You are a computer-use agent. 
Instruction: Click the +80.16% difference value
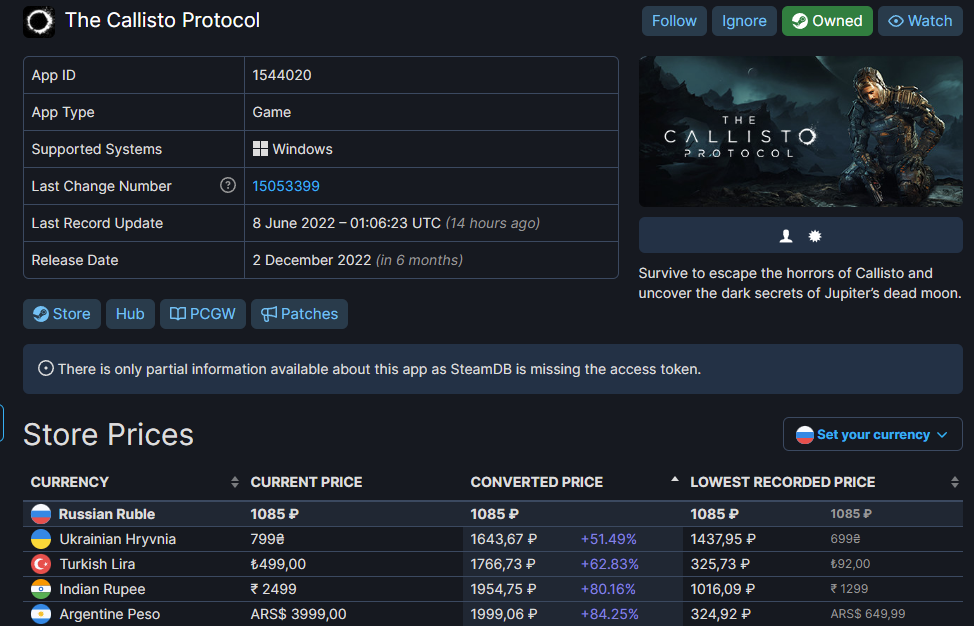coord(608,589)
